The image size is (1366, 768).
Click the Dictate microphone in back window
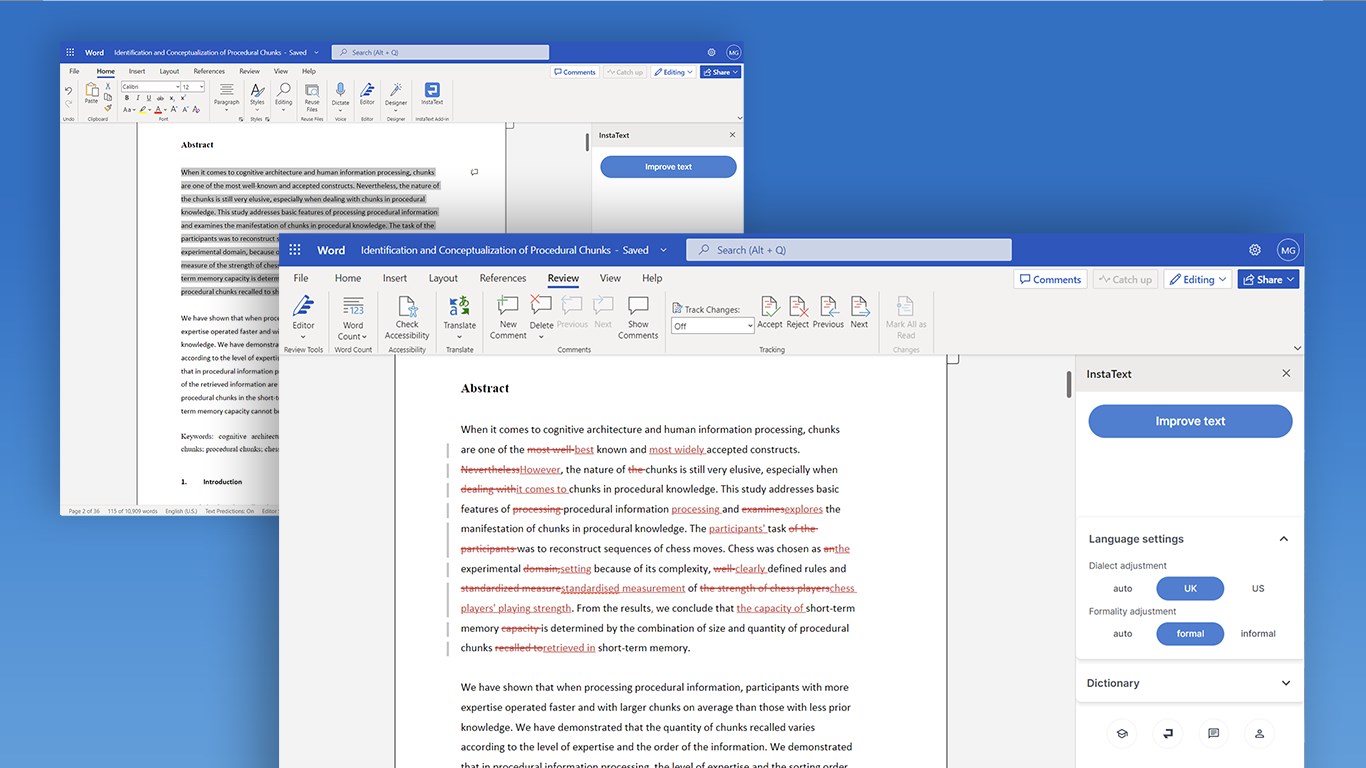340,91
